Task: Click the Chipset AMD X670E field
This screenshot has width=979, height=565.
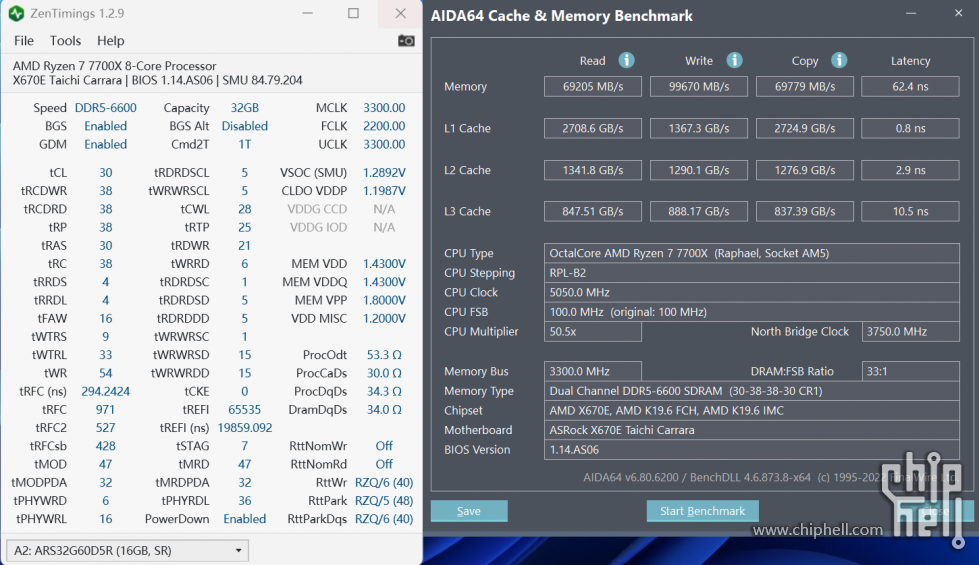Action: pos(752,410)
